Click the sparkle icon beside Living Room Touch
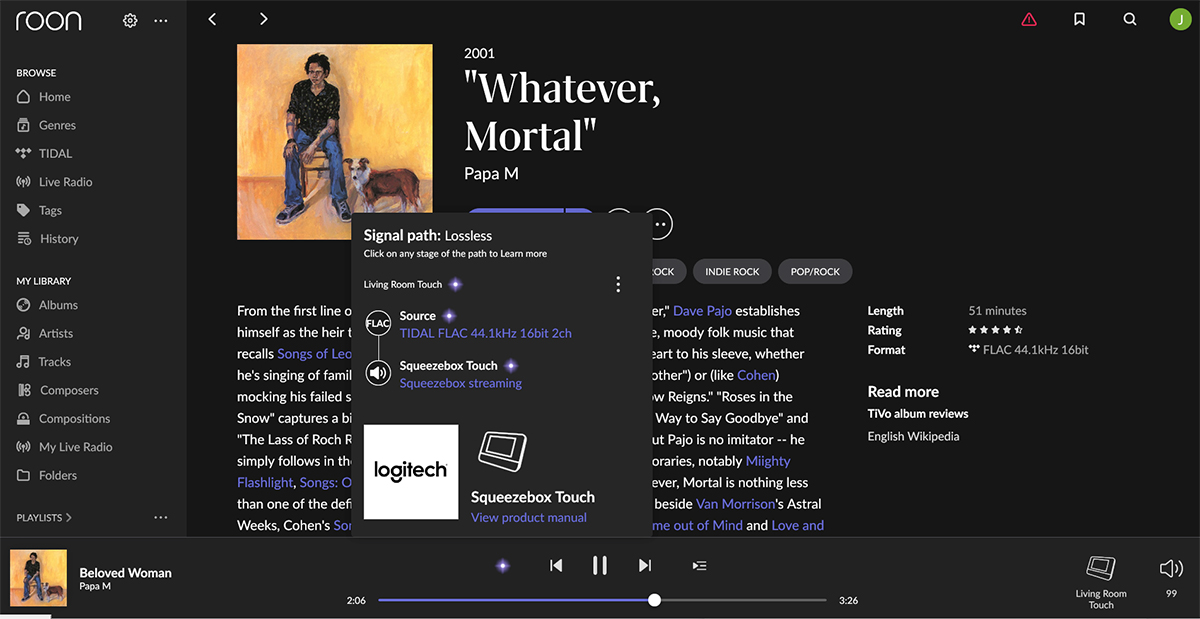Screen dimensions: 1200x619 pos(455,284)
